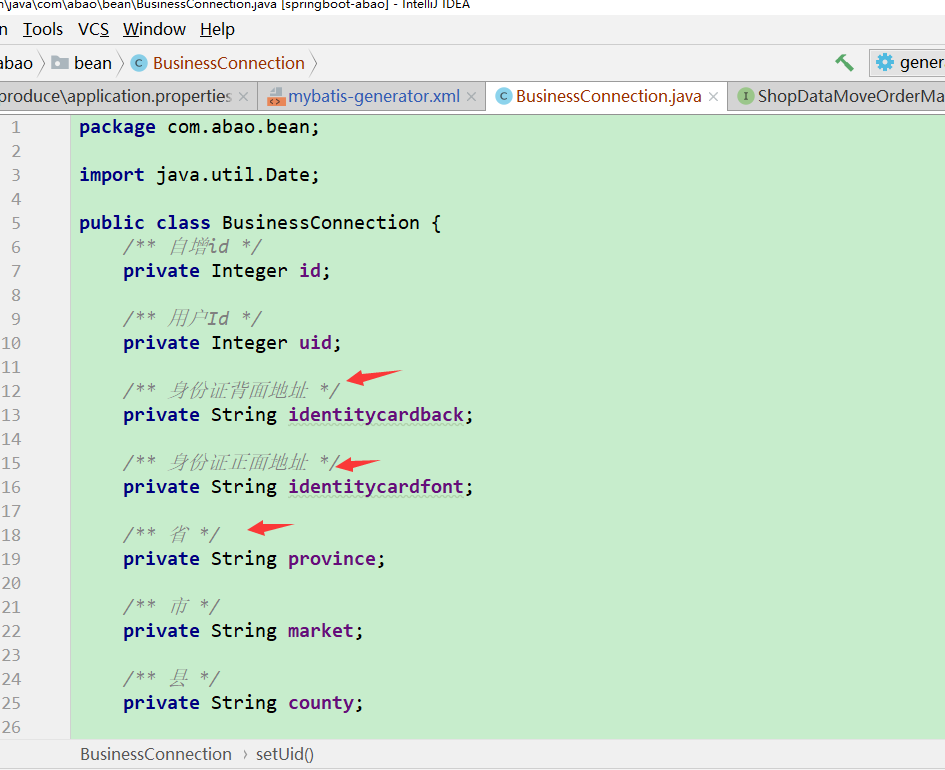Click the green Build Project hammer icon

843,62
